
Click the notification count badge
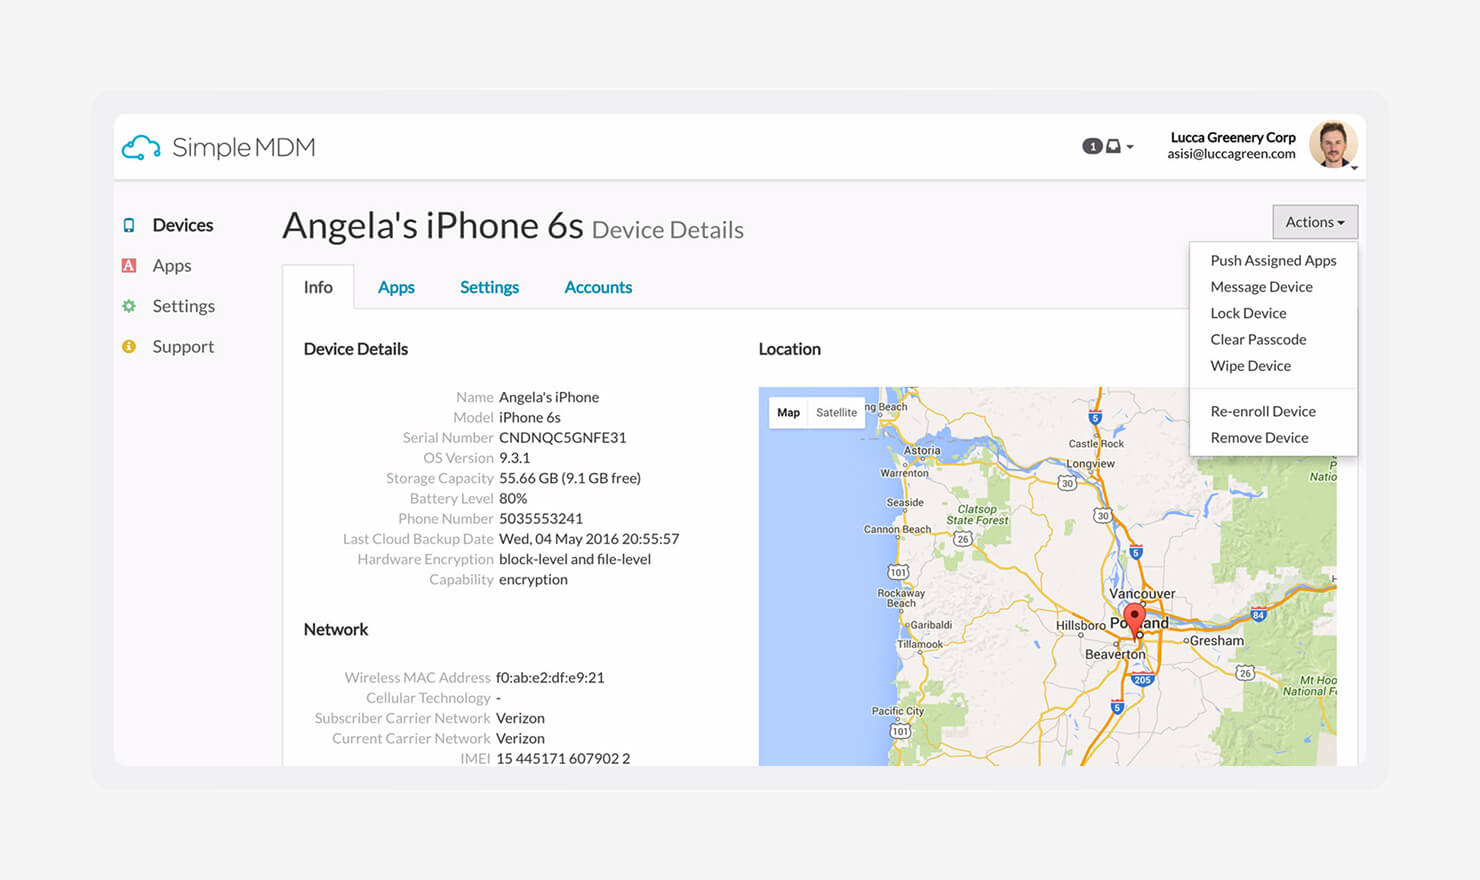tap(1092, 146)
